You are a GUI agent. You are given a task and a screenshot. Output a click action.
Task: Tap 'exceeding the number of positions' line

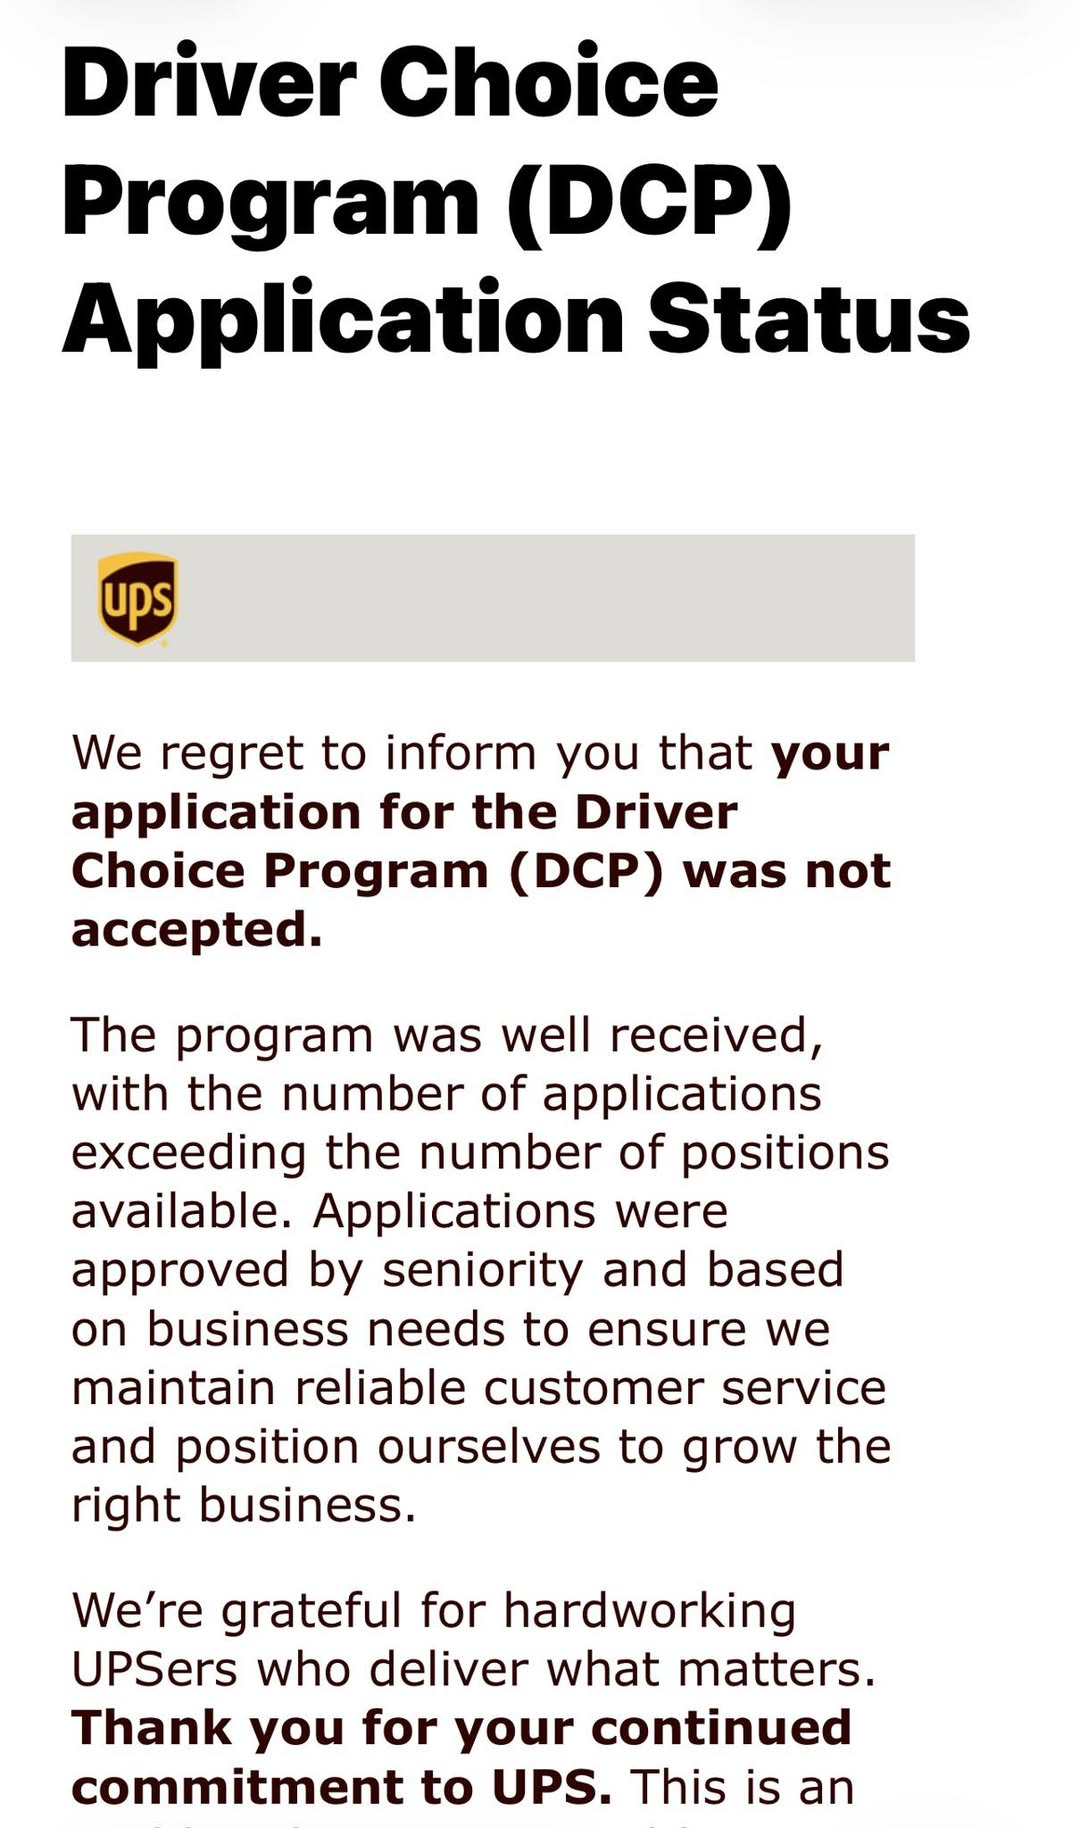pyautogui.click(x=480, y=1153)
